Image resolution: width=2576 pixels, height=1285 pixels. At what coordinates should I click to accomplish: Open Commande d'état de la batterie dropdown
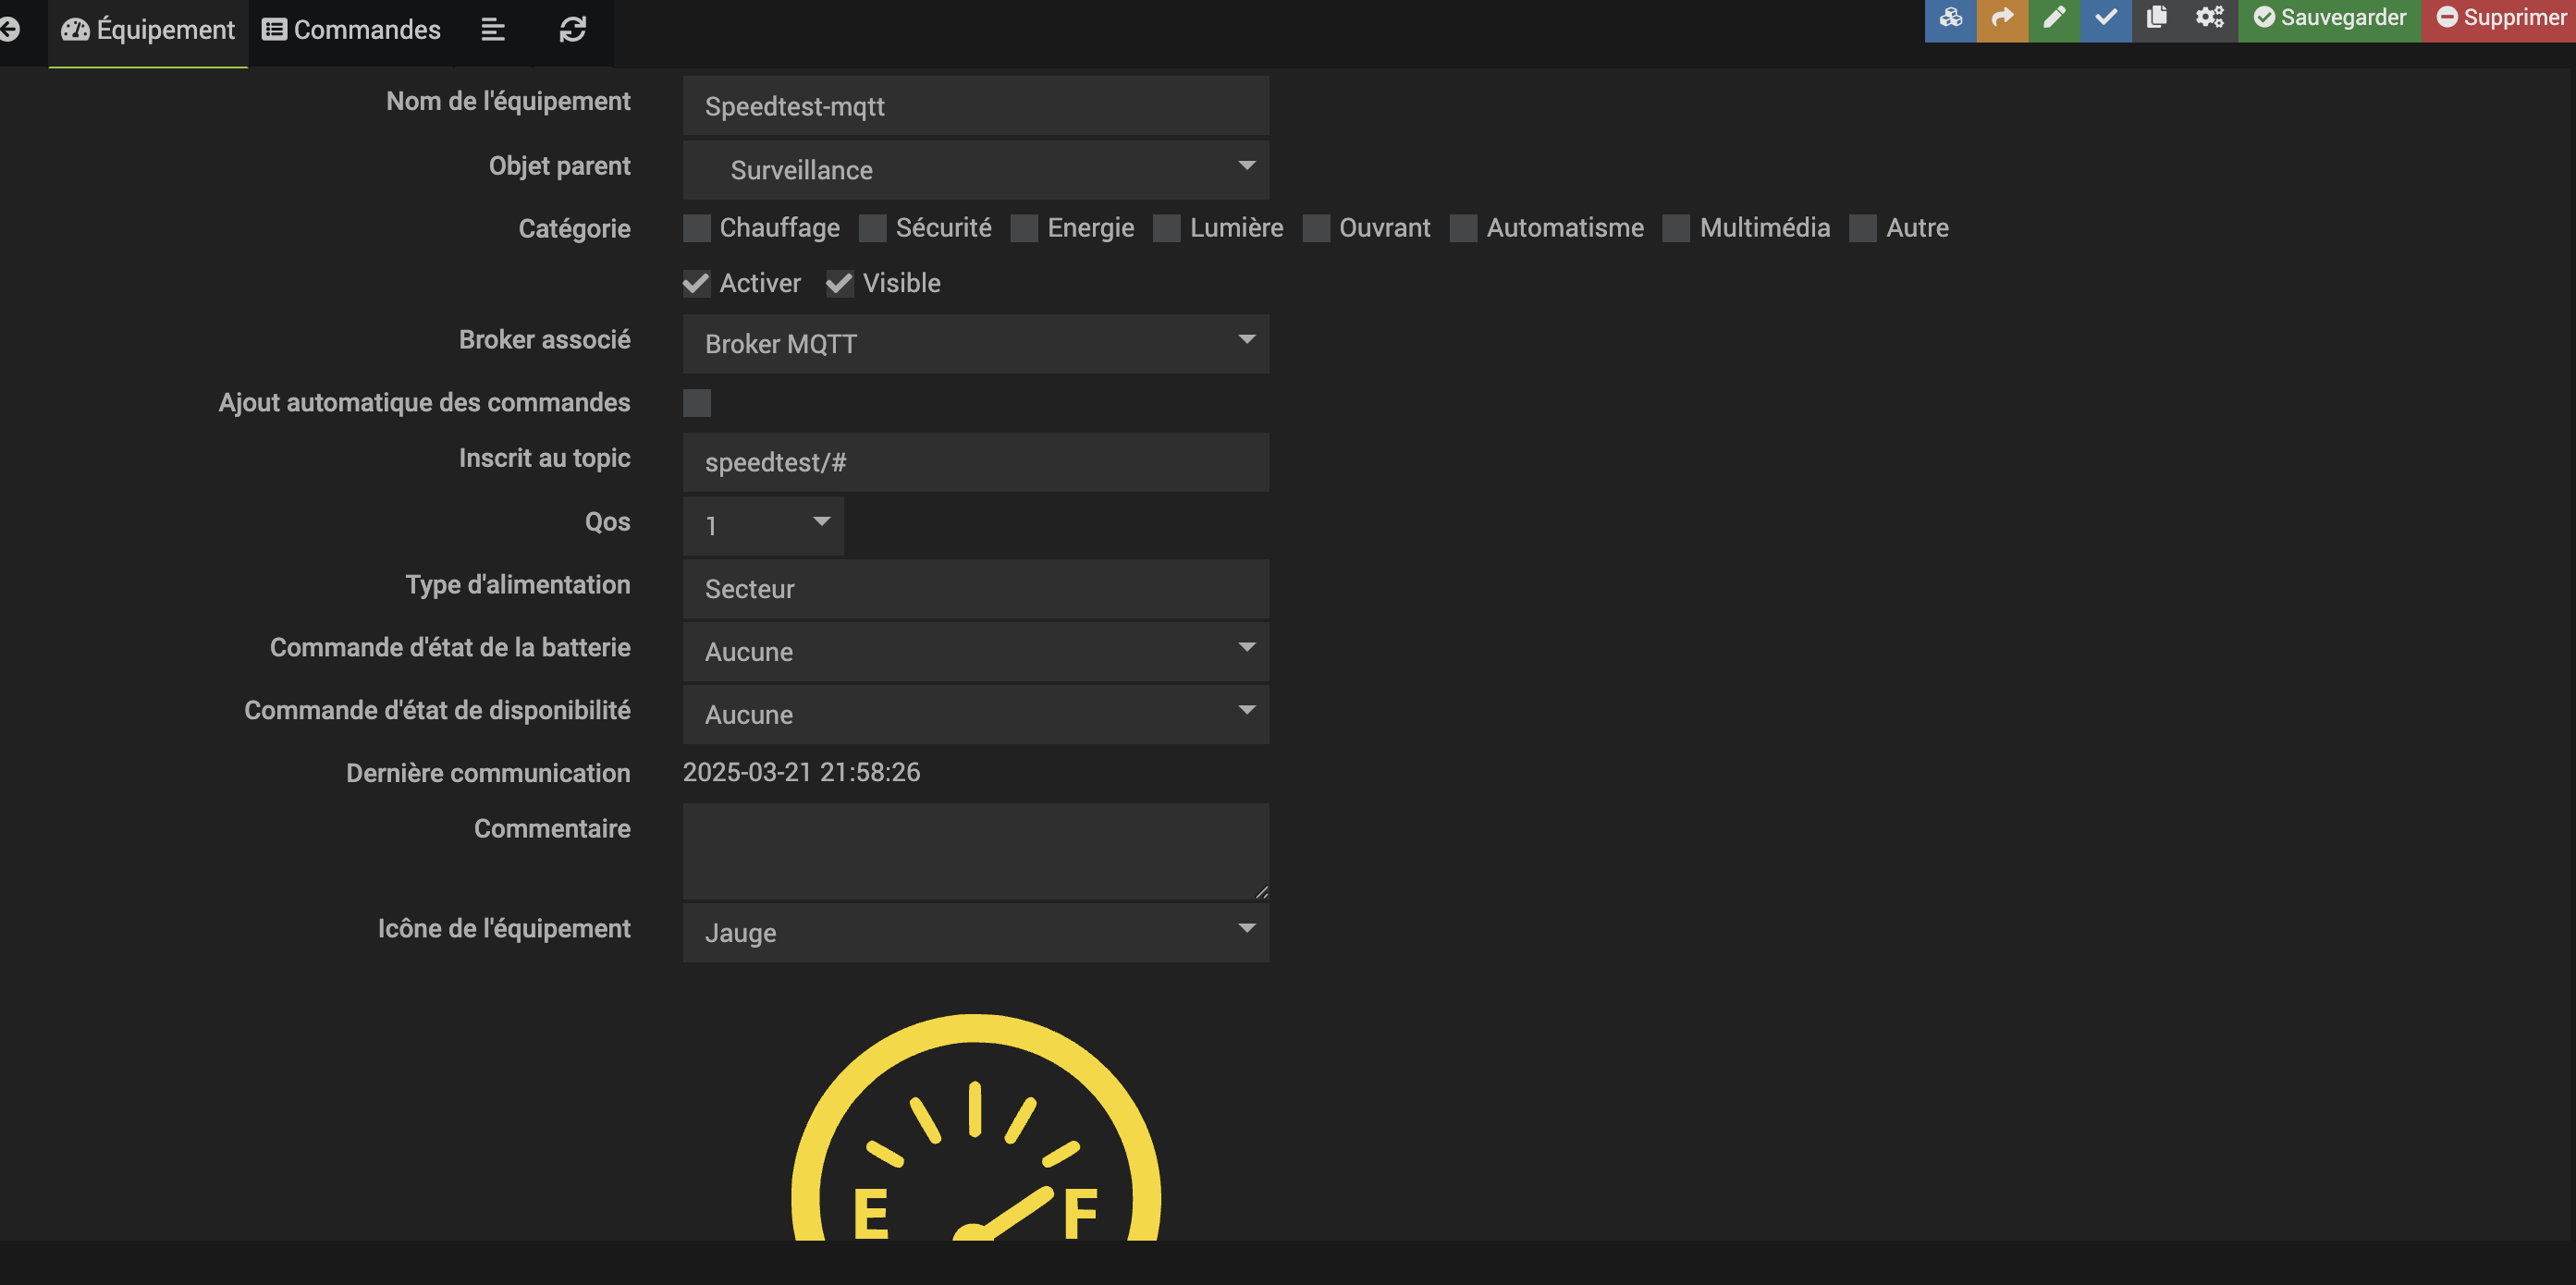tap(976, 652)
